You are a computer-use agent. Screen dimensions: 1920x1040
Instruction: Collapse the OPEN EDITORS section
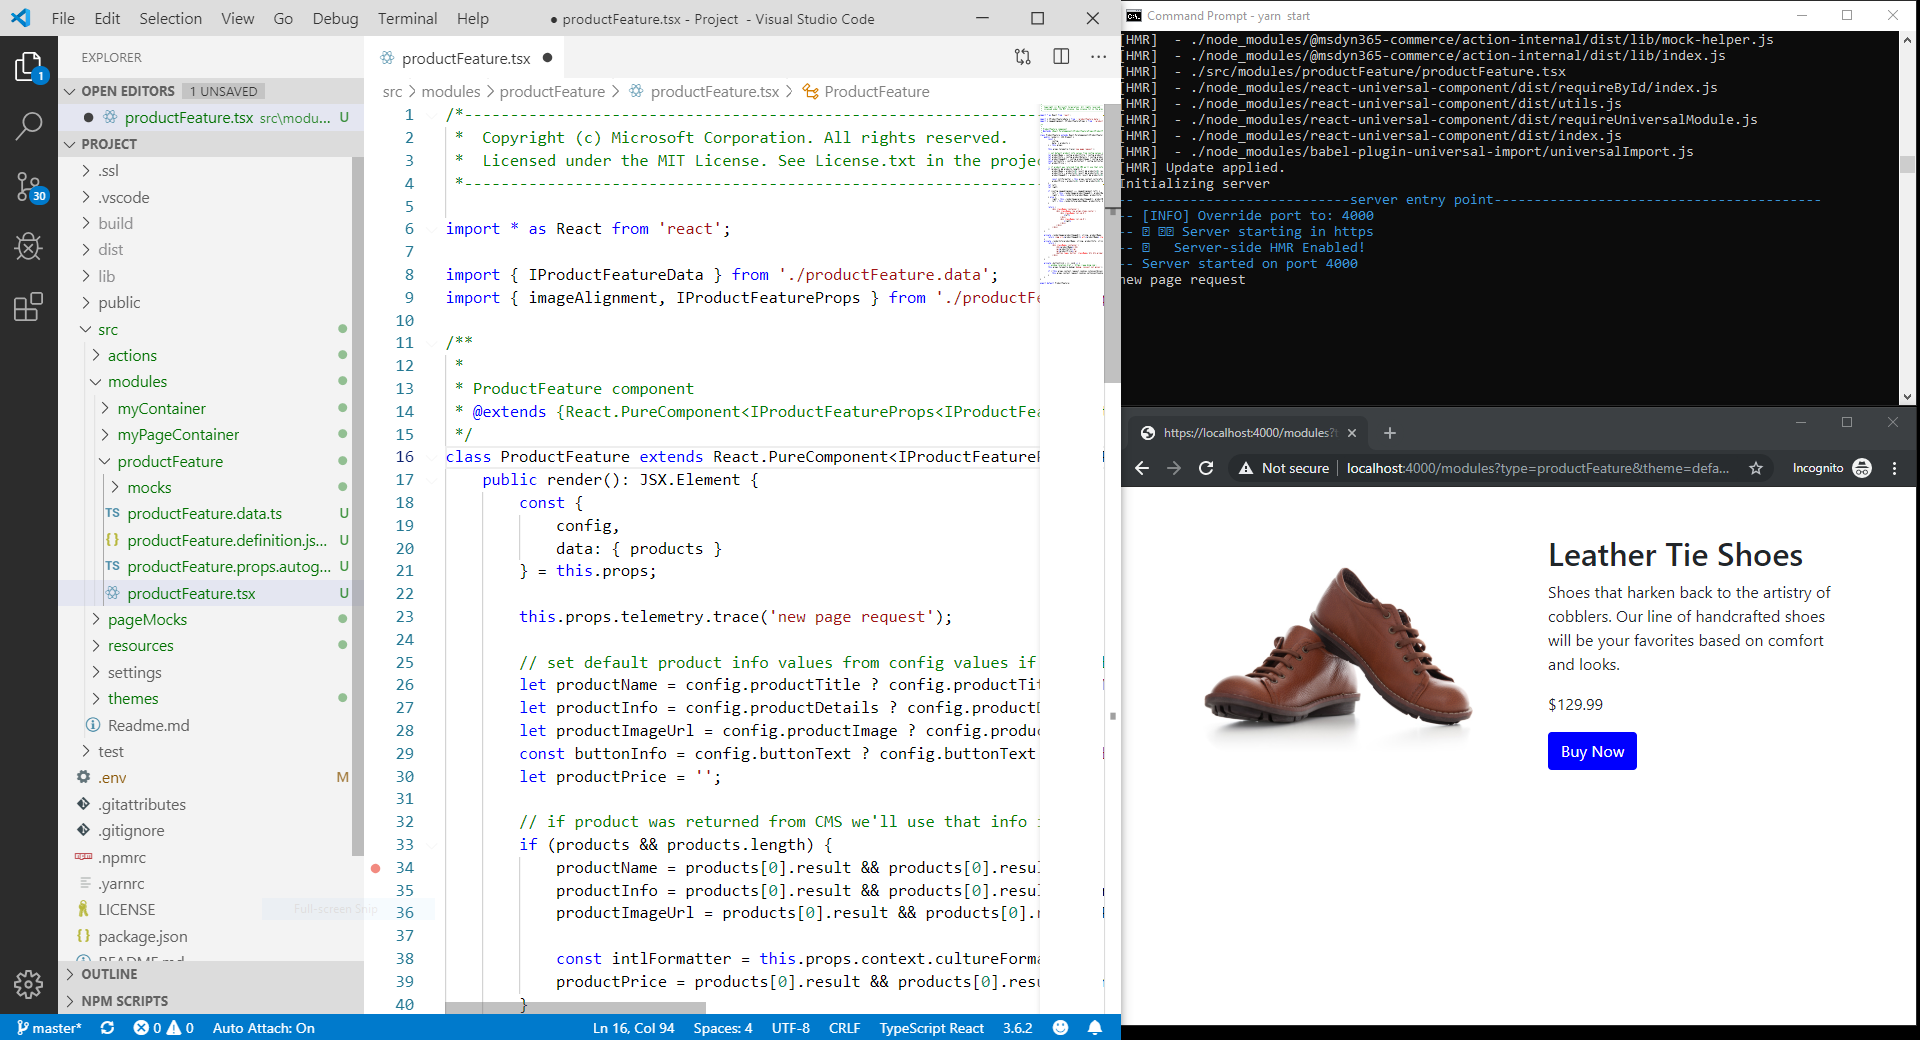point(127,91)
